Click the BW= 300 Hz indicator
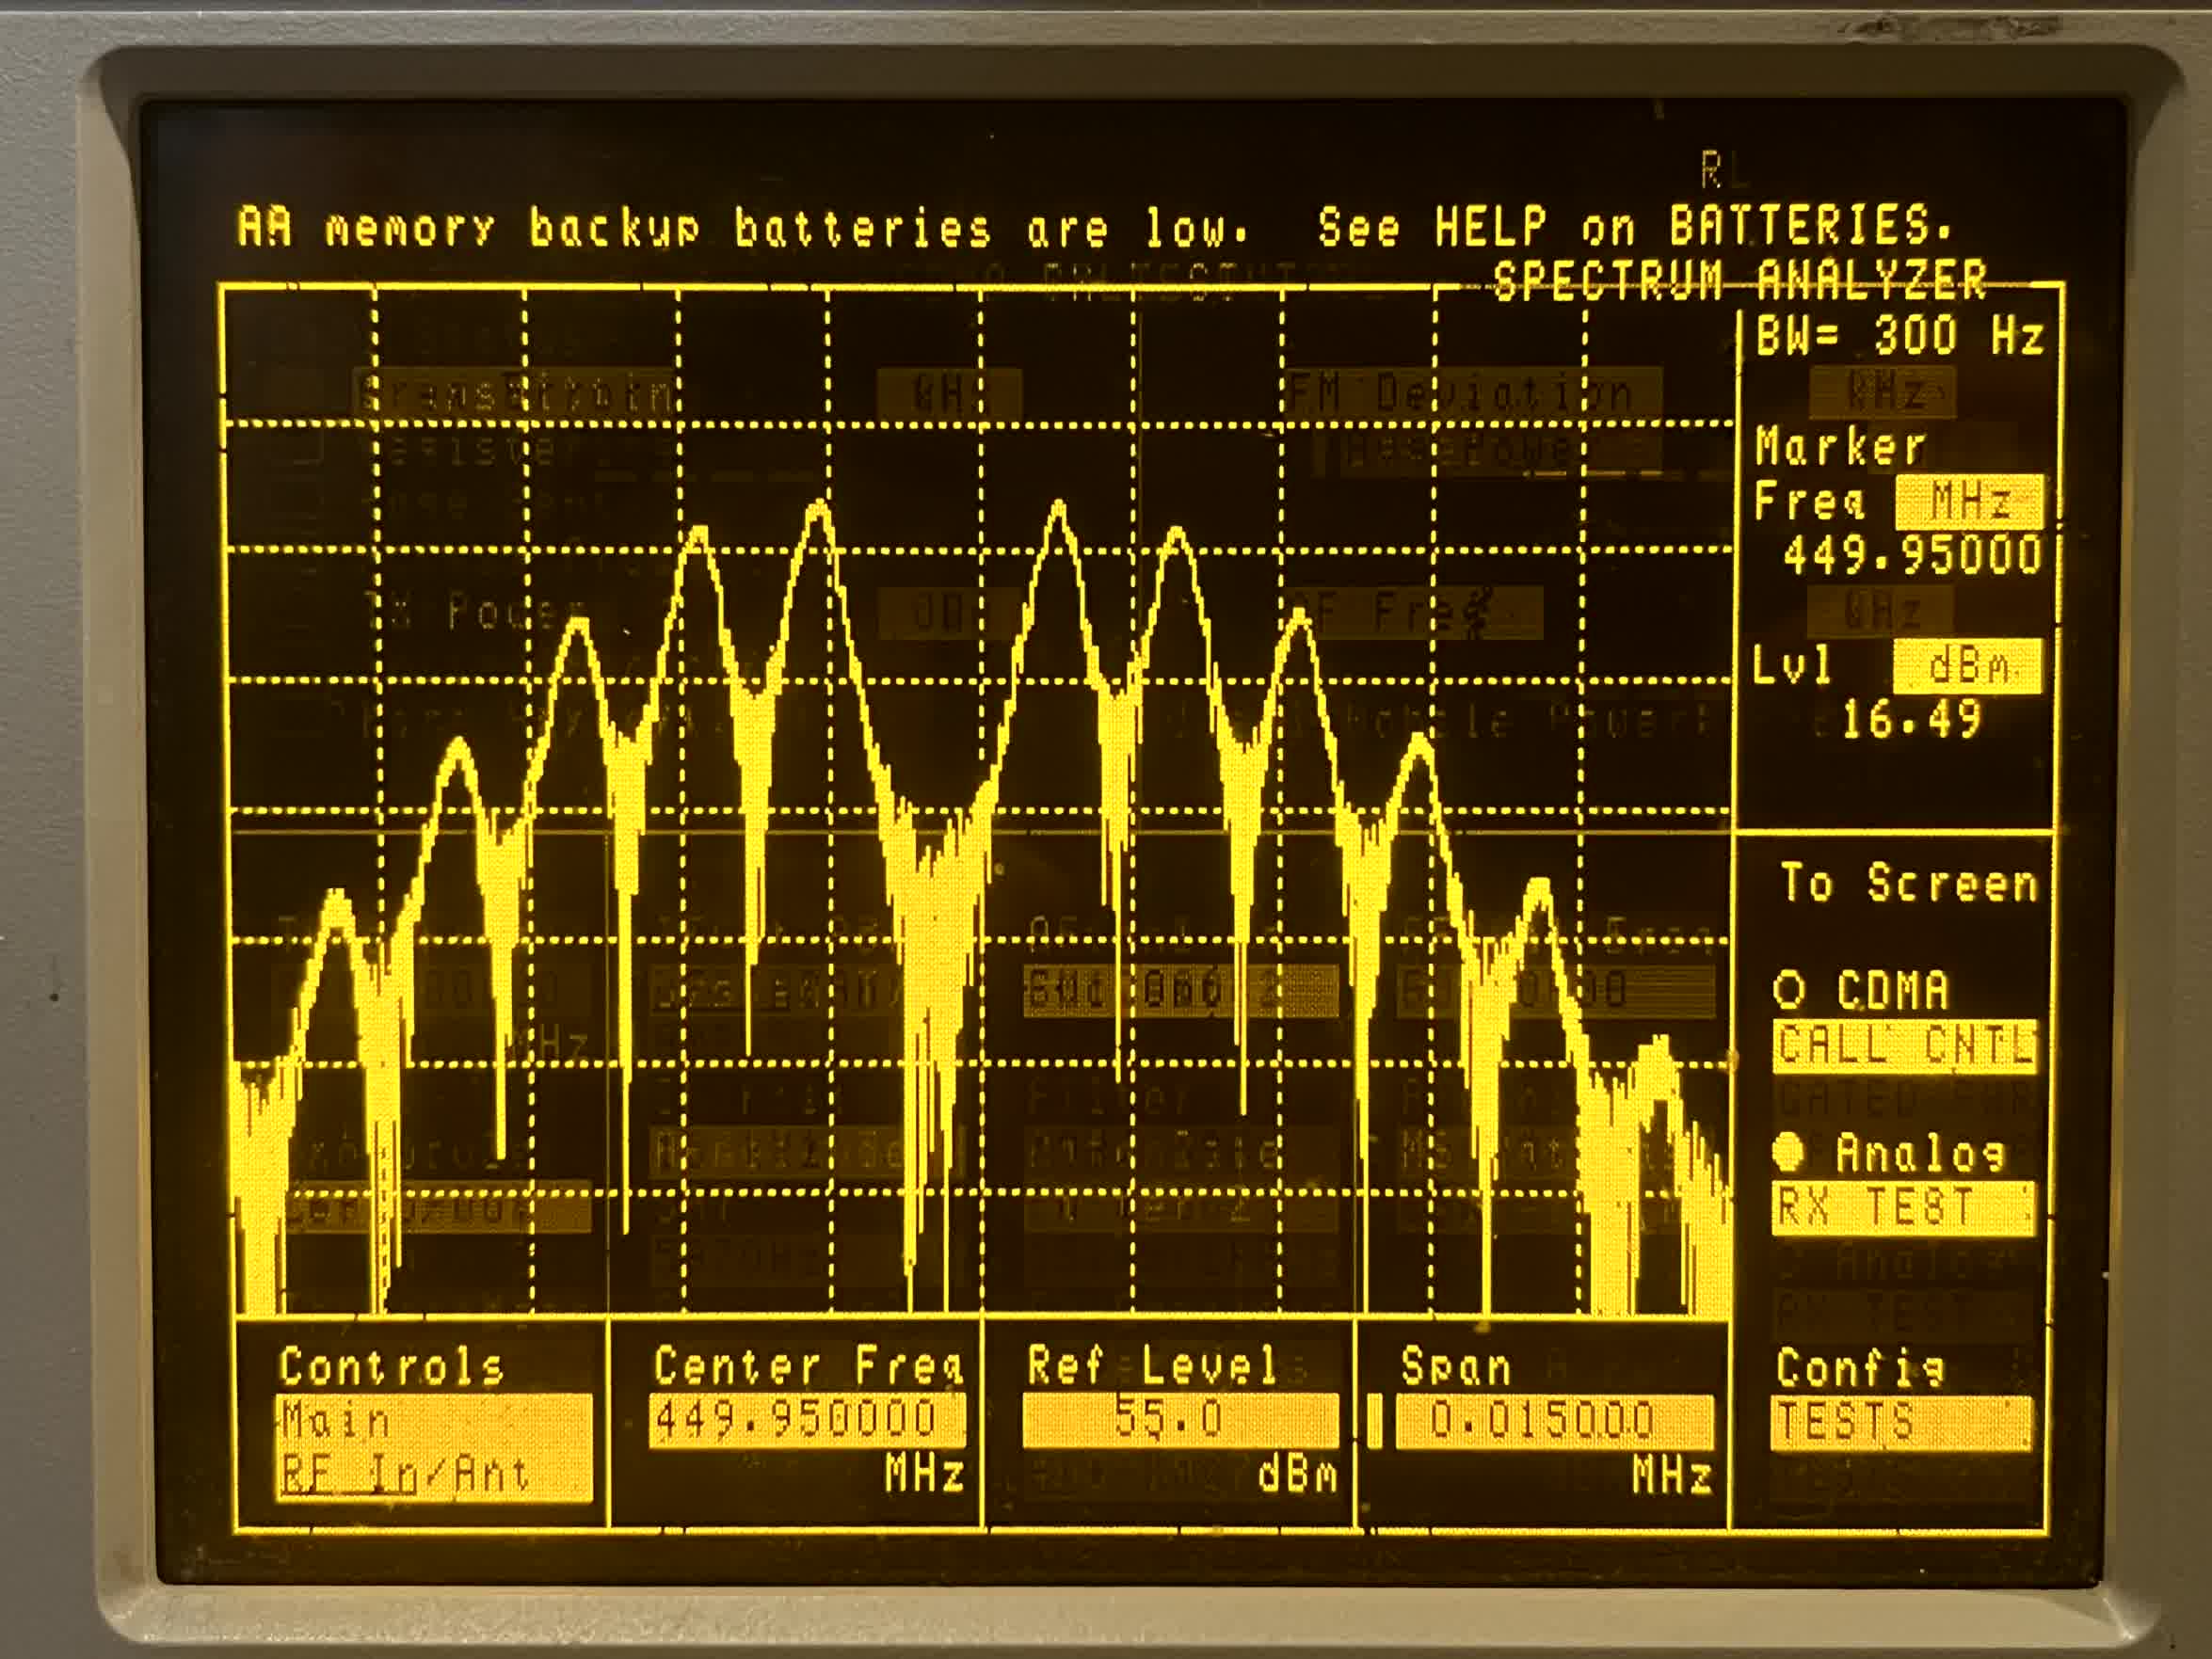The image size is (2212, 1659). [x=1900, y=336]
